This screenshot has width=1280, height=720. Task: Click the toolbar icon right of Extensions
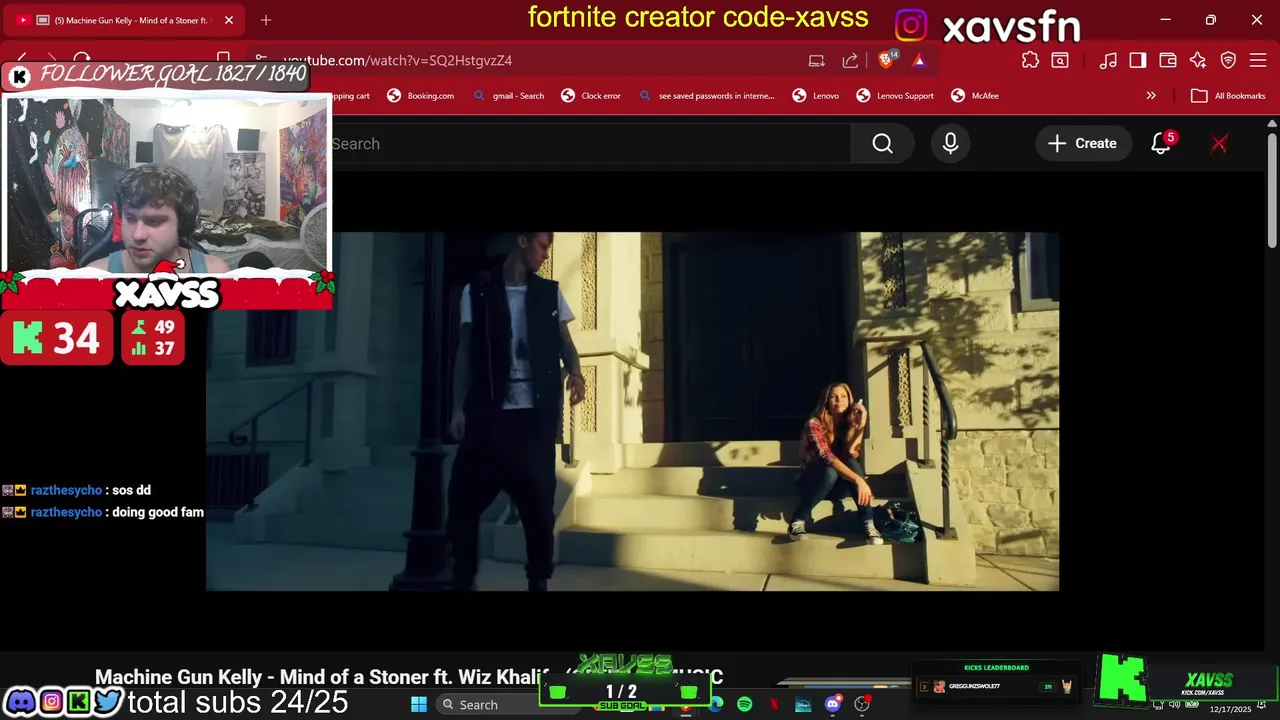pyautogui.click(x=1060, y=60)
